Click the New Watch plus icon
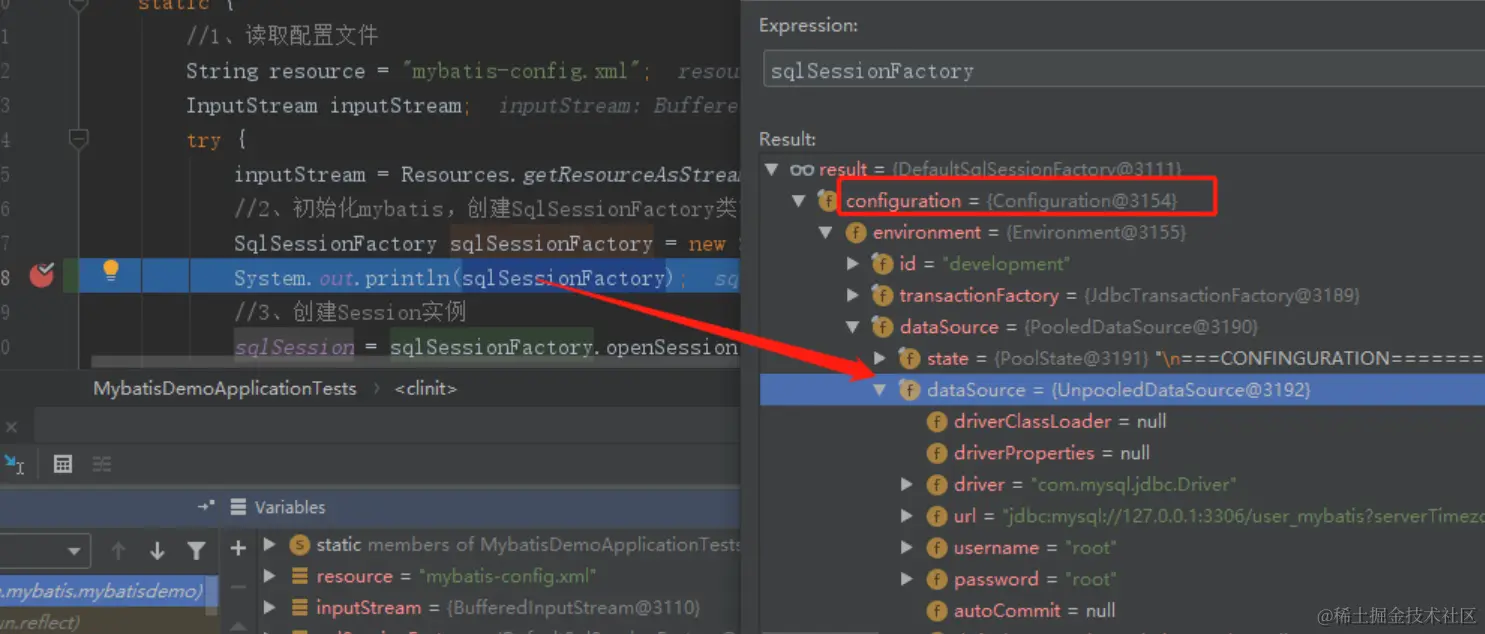 [238, 548]
